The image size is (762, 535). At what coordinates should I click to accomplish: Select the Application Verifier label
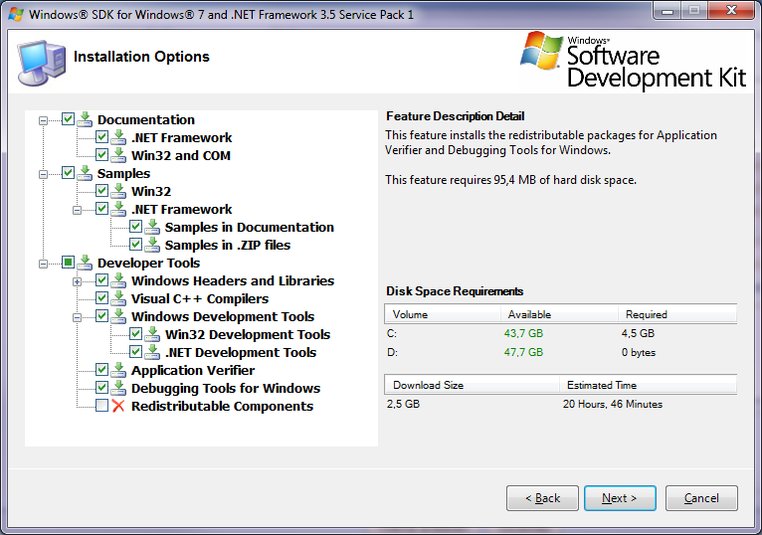pyautogui.click(x=193, y=370)
